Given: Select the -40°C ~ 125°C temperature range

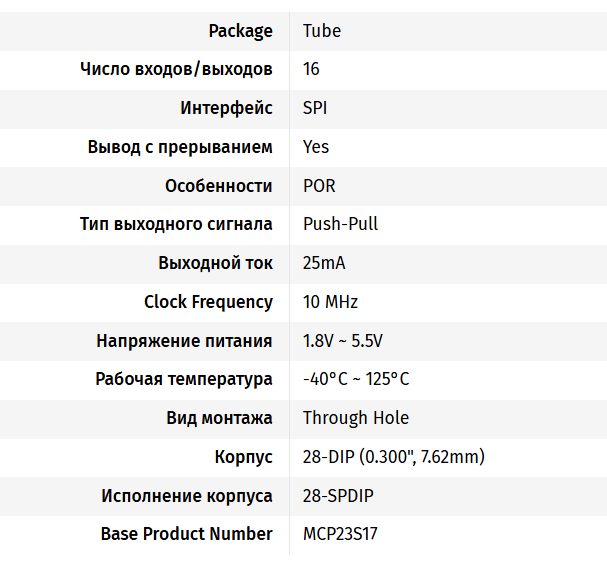Looking at the screenshot, I should tap(356, 379).
